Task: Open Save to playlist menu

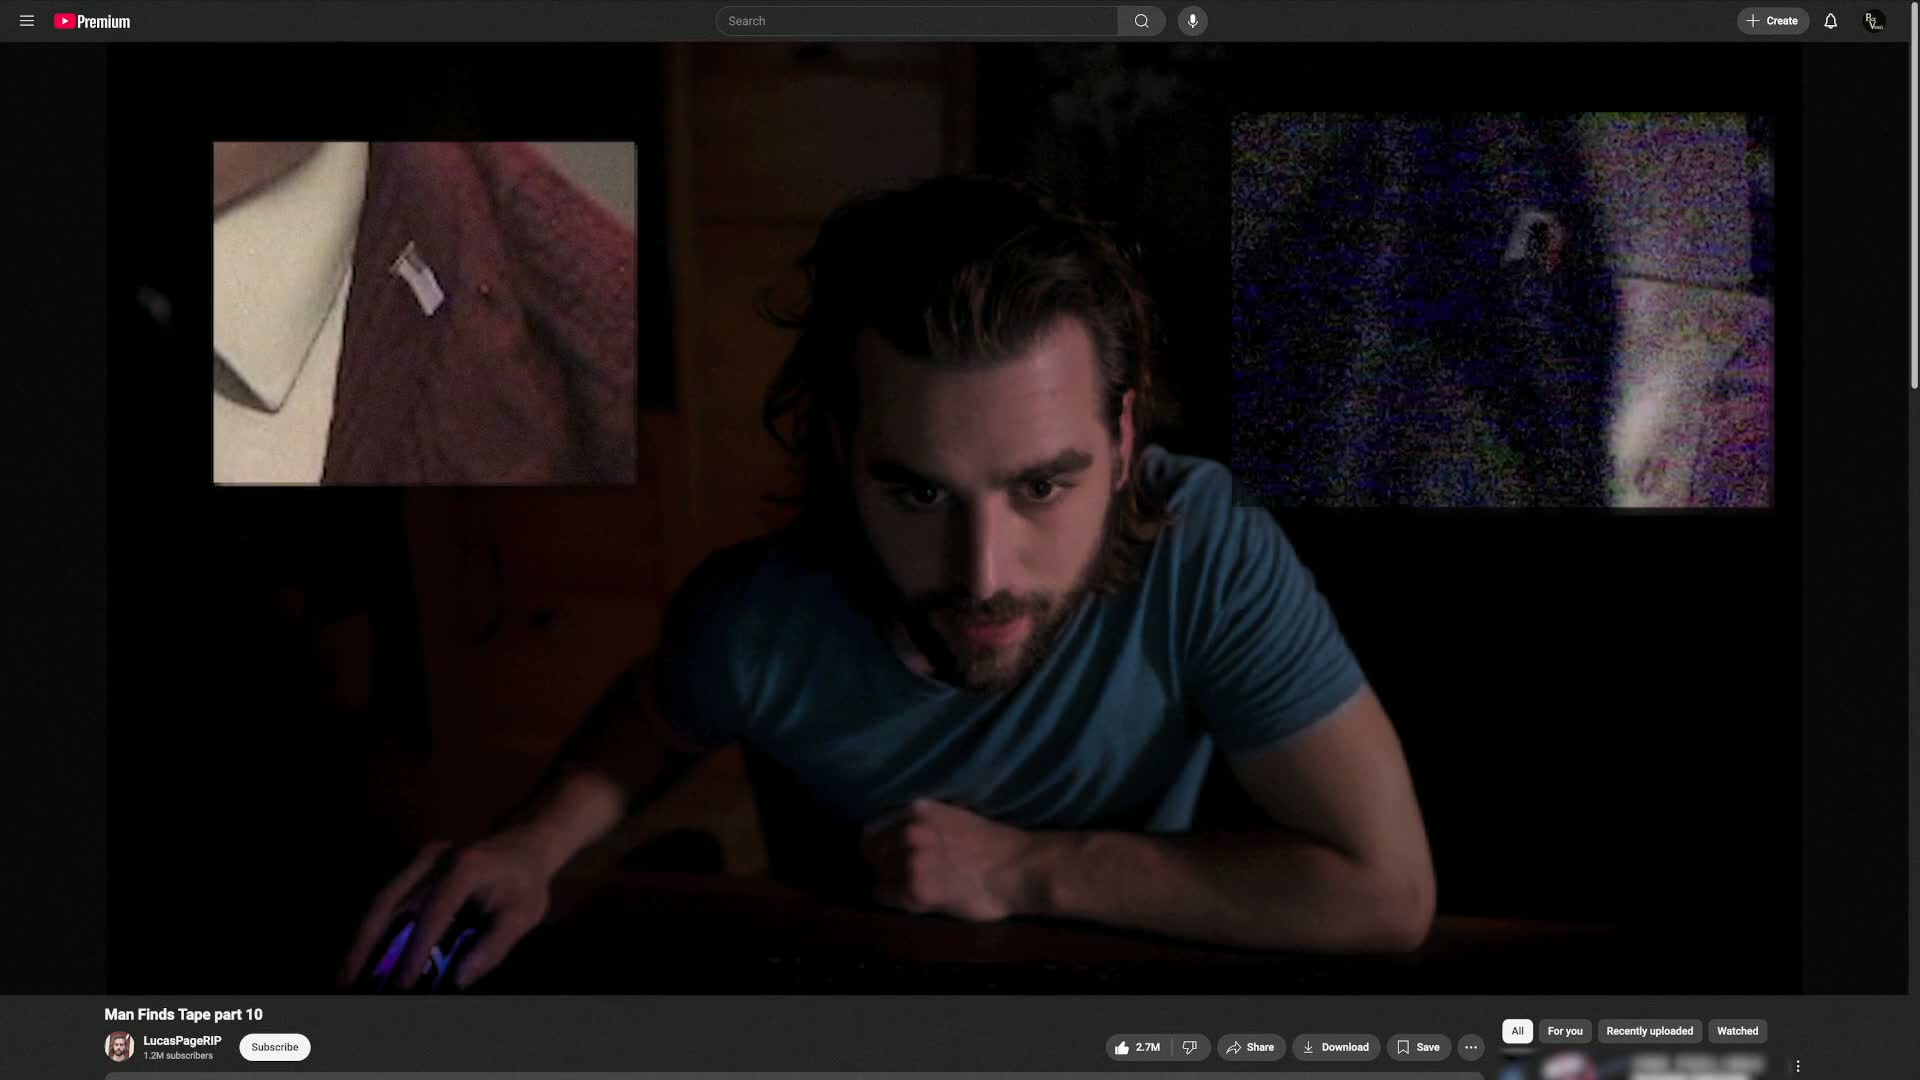Action: (x=1418, y=1047)
